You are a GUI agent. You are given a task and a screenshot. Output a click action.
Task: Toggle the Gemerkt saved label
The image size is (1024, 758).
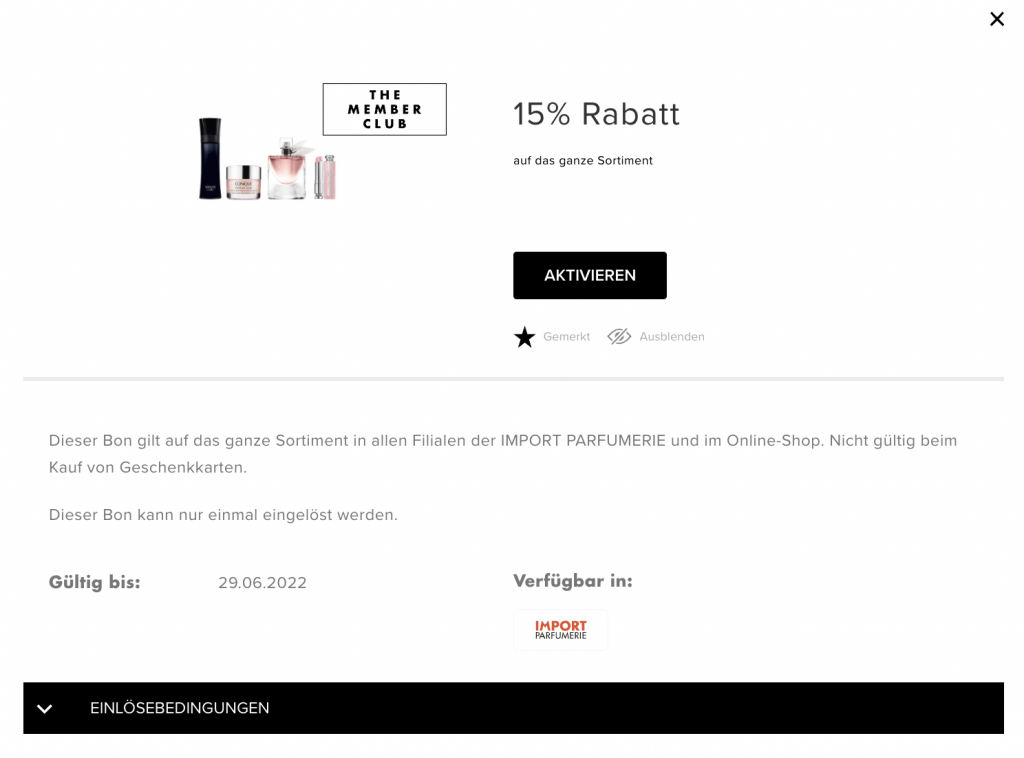(566, 337)
